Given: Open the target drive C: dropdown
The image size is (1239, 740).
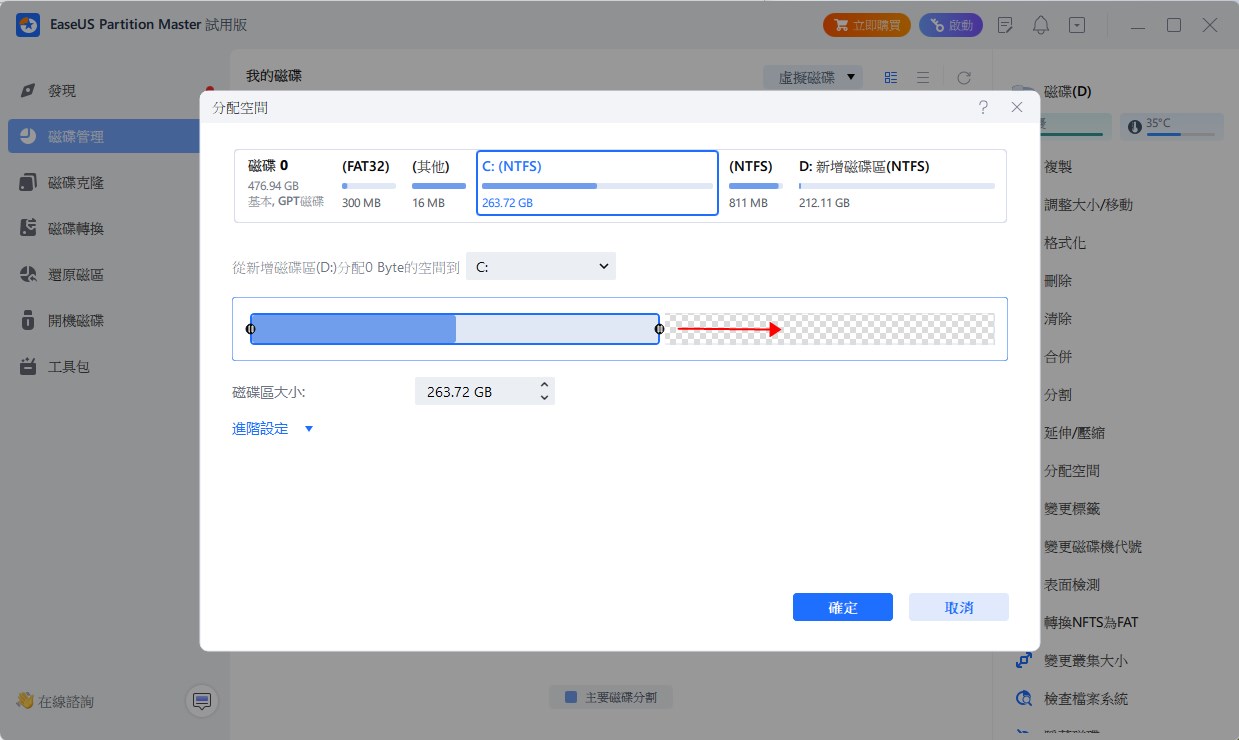Looking at the screenshot, I should (x=541, y=266).
